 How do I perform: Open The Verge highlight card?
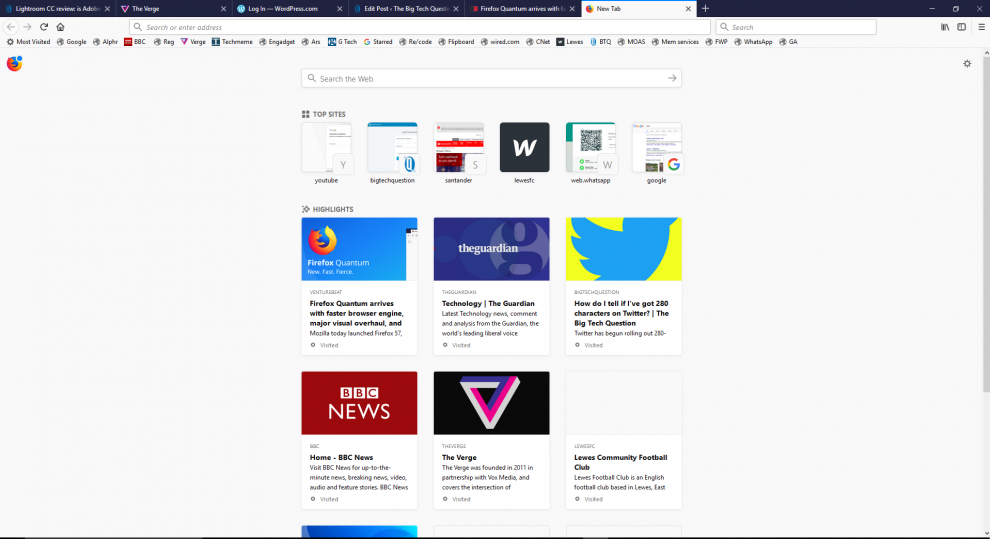pos(491,440)
